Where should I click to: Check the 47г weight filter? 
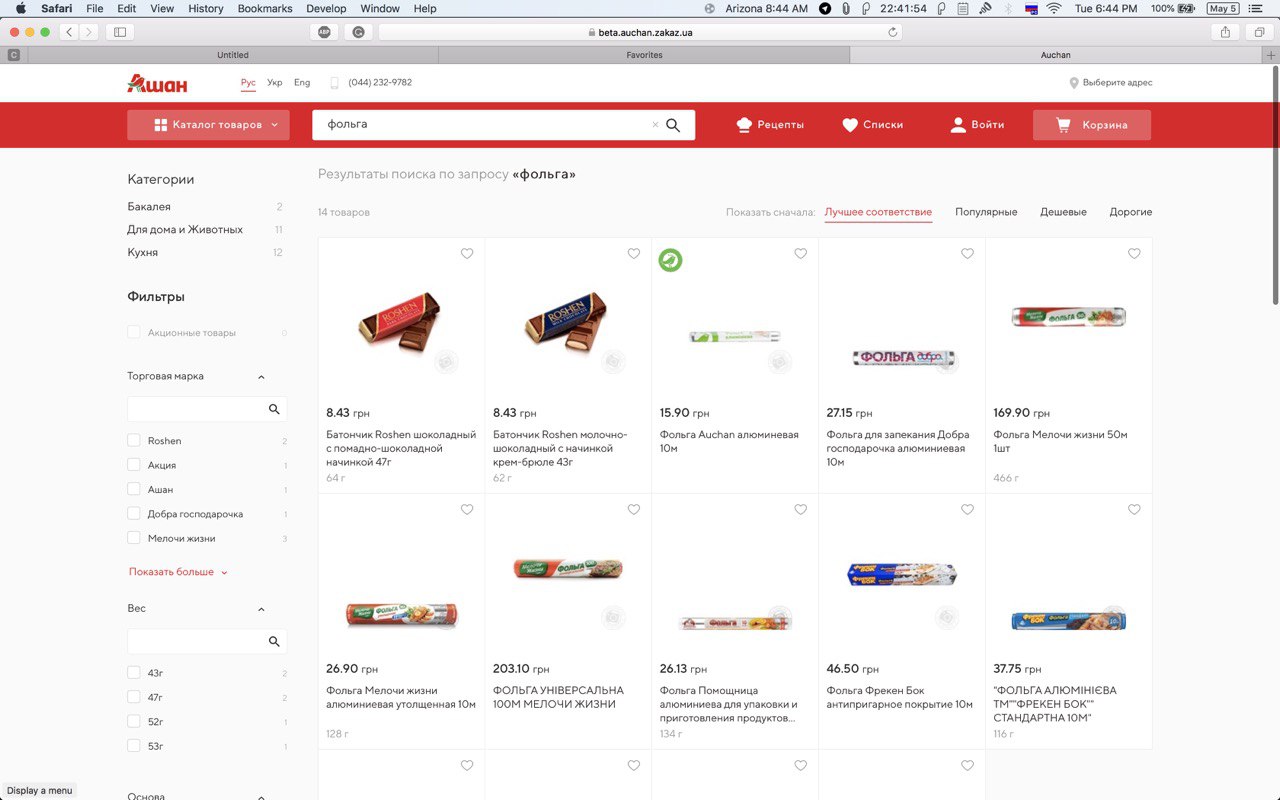[x=134, y=697]
